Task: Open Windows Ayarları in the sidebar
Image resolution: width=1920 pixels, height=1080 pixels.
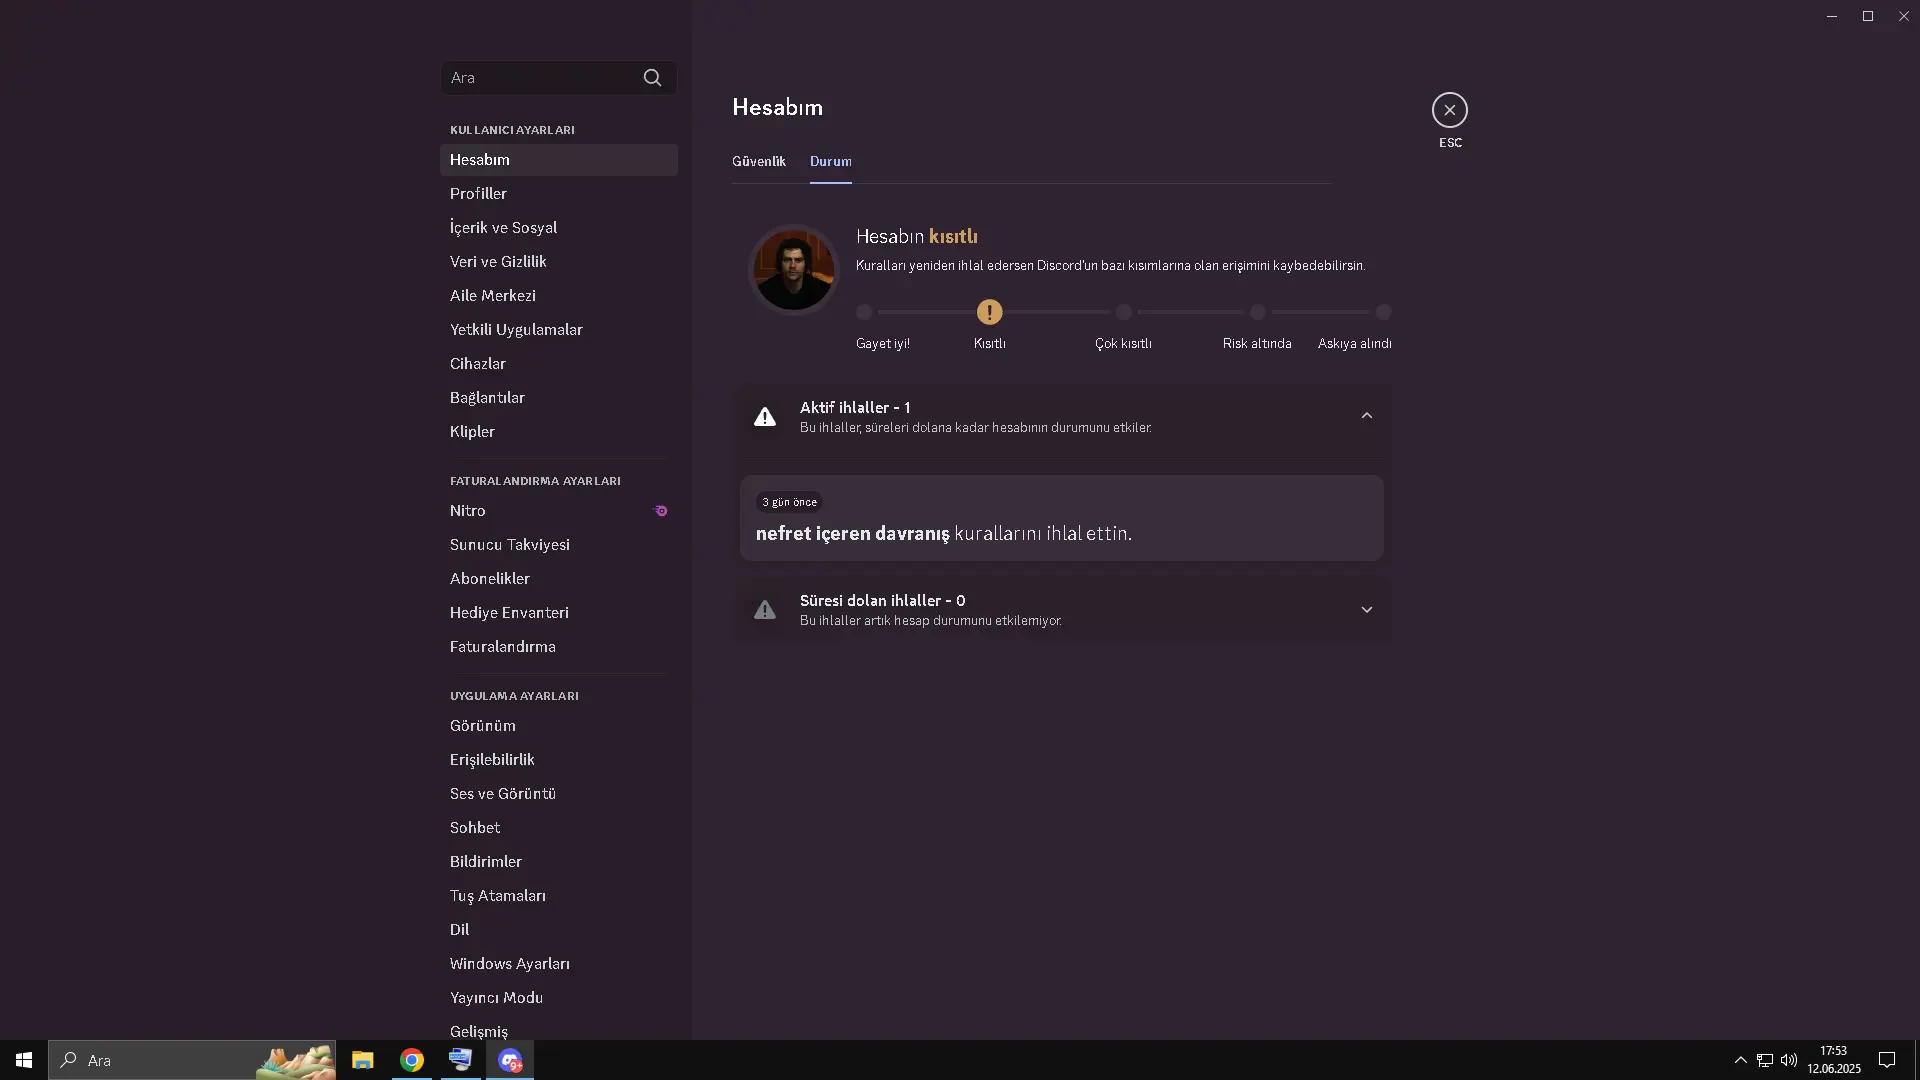Action: (x=559, y=964)
